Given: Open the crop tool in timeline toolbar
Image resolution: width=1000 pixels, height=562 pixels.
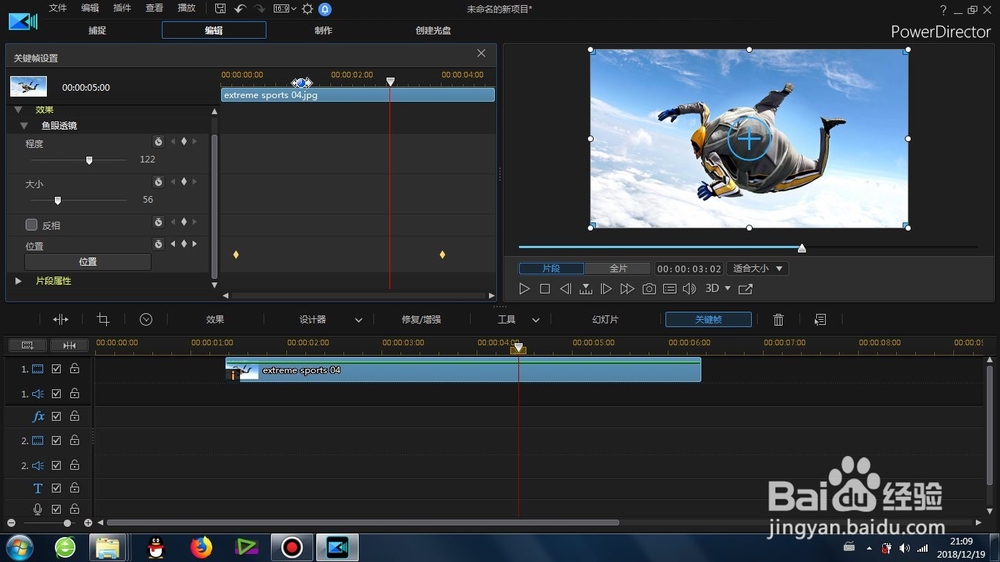Looking at the screenshot, I should point(103,320).
